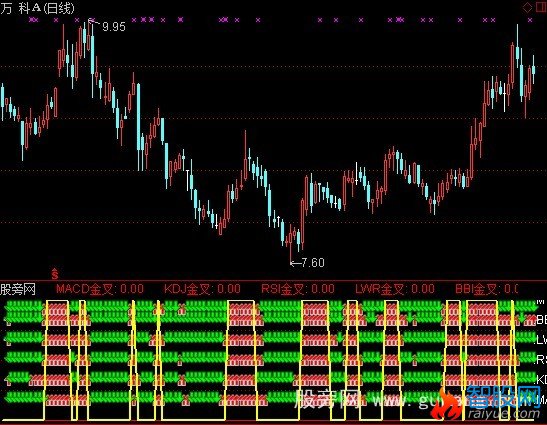Select the RSI金叉 value readout
Viewport: 547px width, 425px height.
point(298,289)
